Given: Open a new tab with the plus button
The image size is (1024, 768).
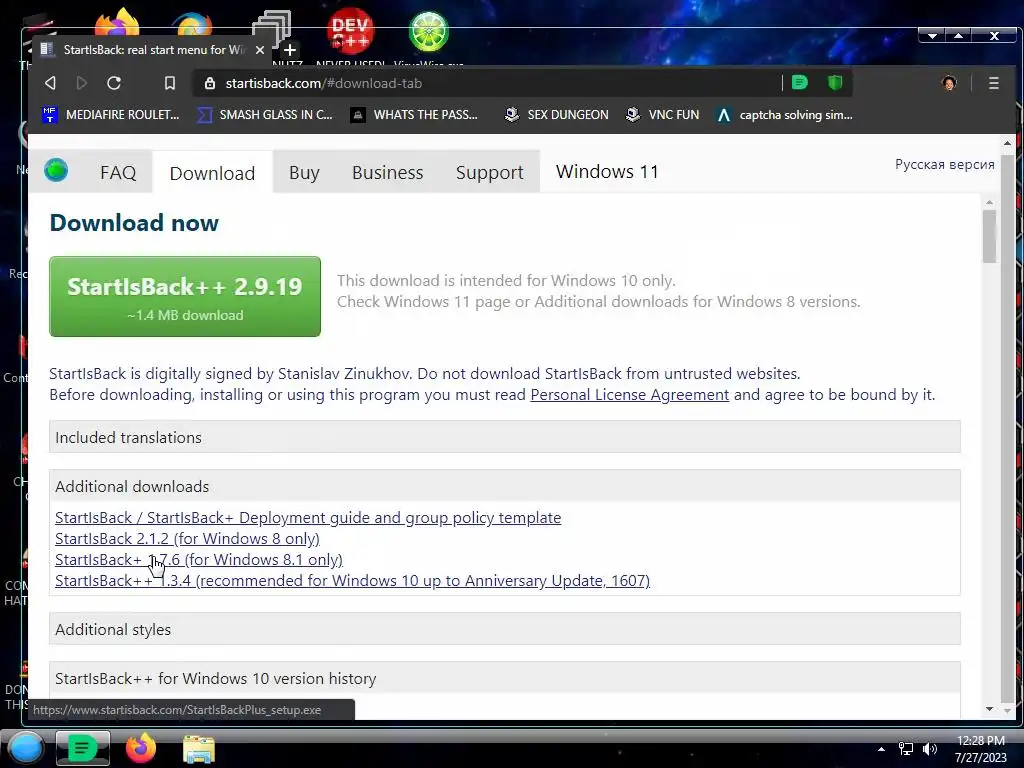Looking at the screenshot, I should 289,50.
